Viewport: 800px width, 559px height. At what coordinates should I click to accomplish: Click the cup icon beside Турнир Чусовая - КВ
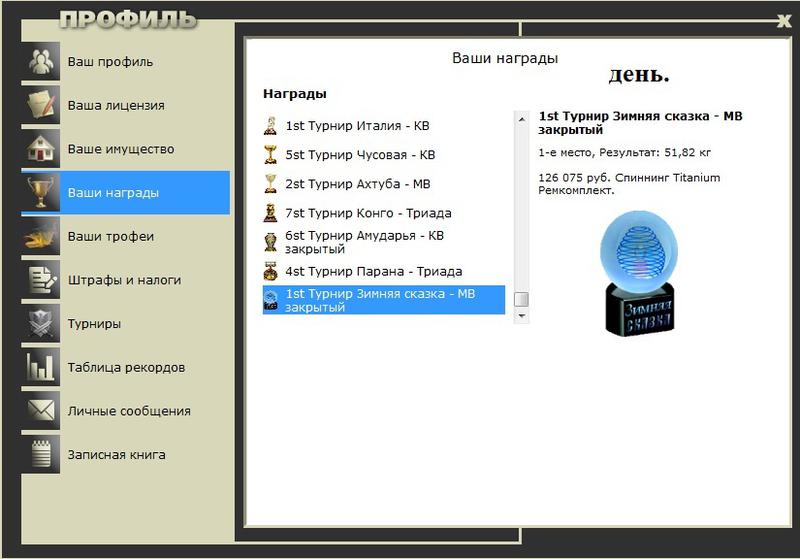270,155
